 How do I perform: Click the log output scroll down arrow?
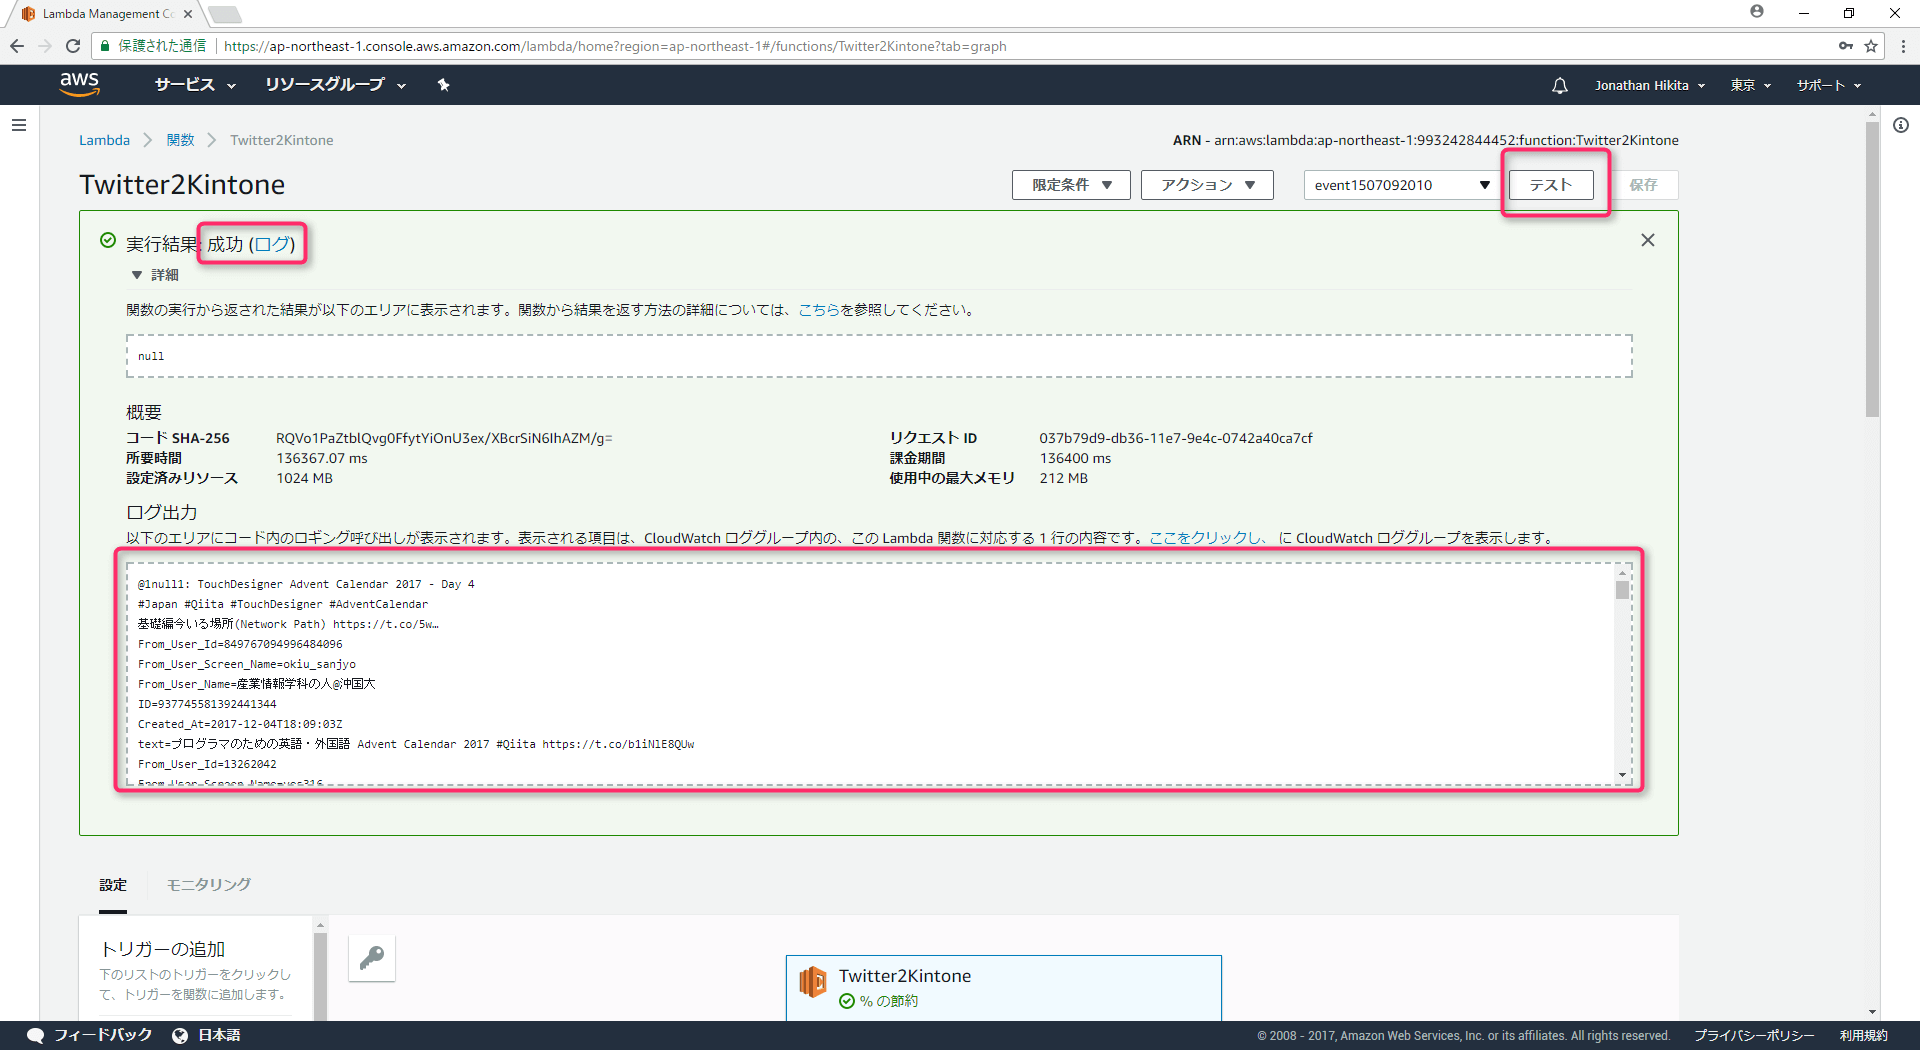(1622, 775)
